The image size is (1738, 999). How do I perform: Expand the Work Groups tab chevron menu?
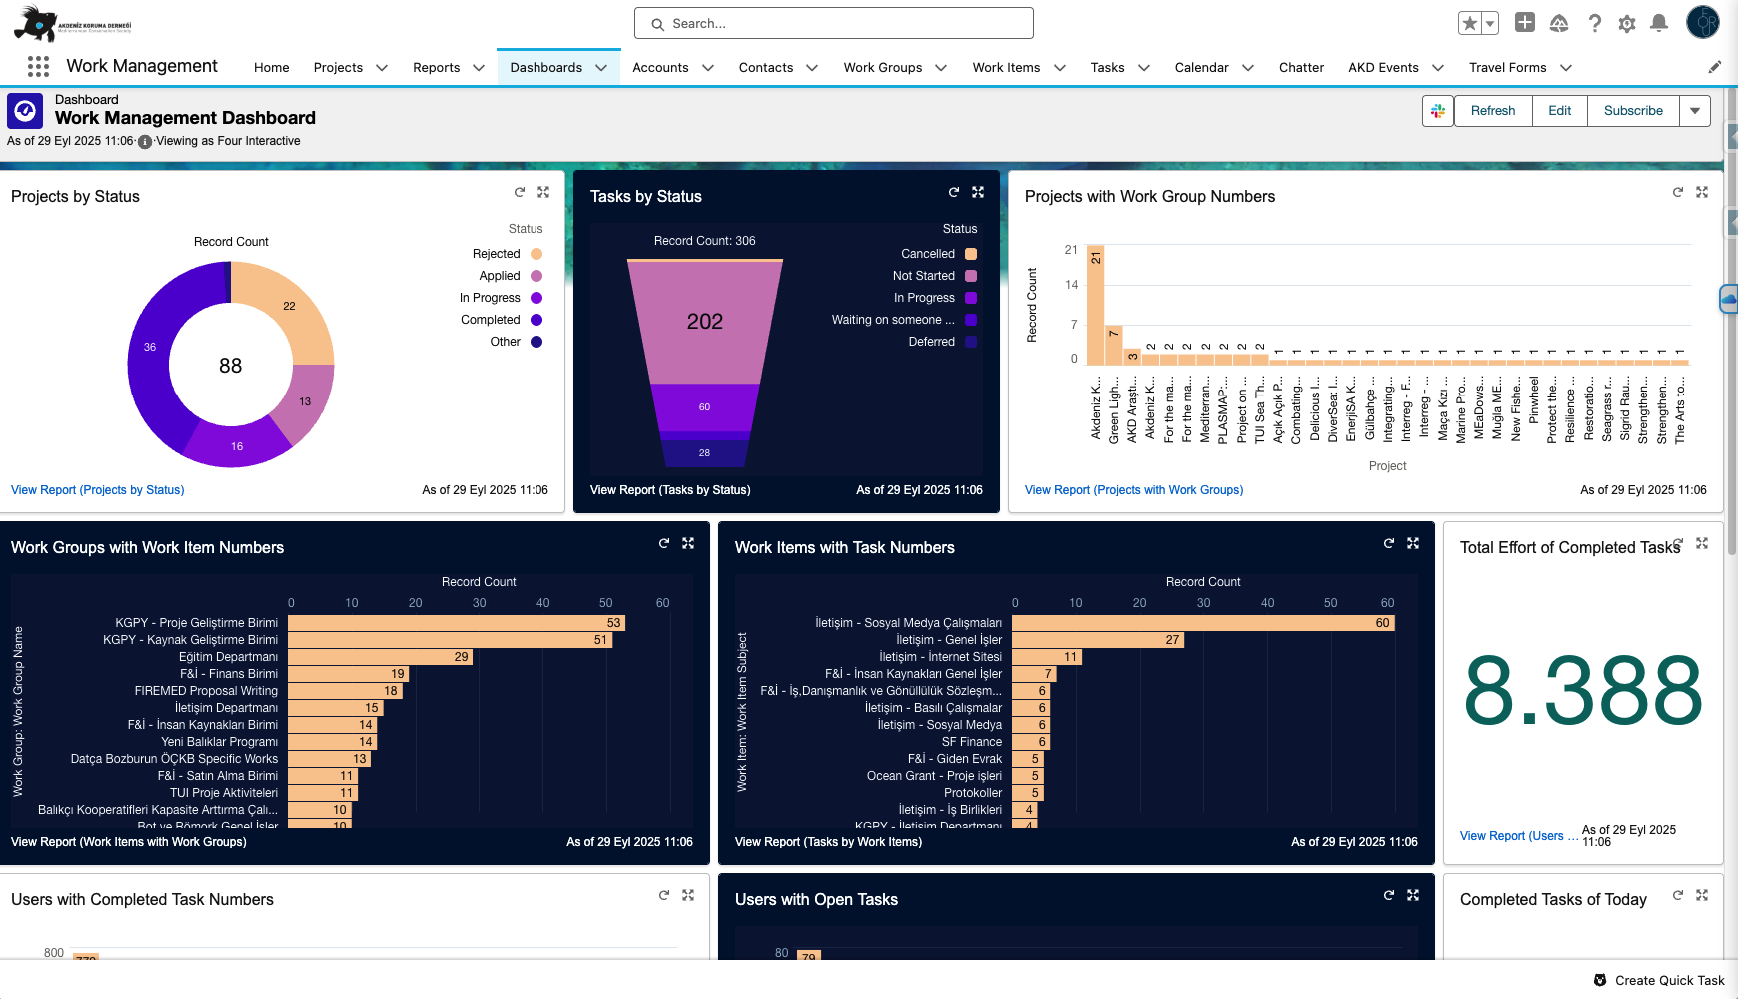(941, 68)
